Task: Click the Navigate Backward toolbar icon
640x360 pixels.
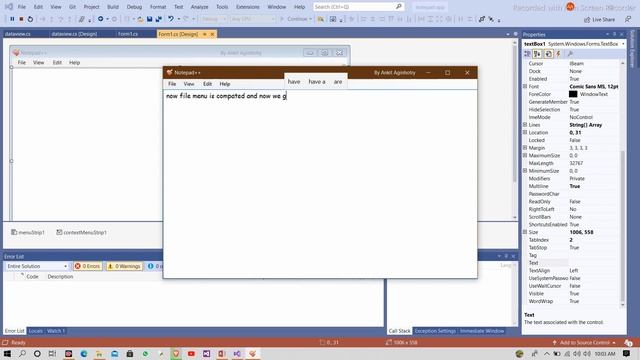Action: pos(100,19)
